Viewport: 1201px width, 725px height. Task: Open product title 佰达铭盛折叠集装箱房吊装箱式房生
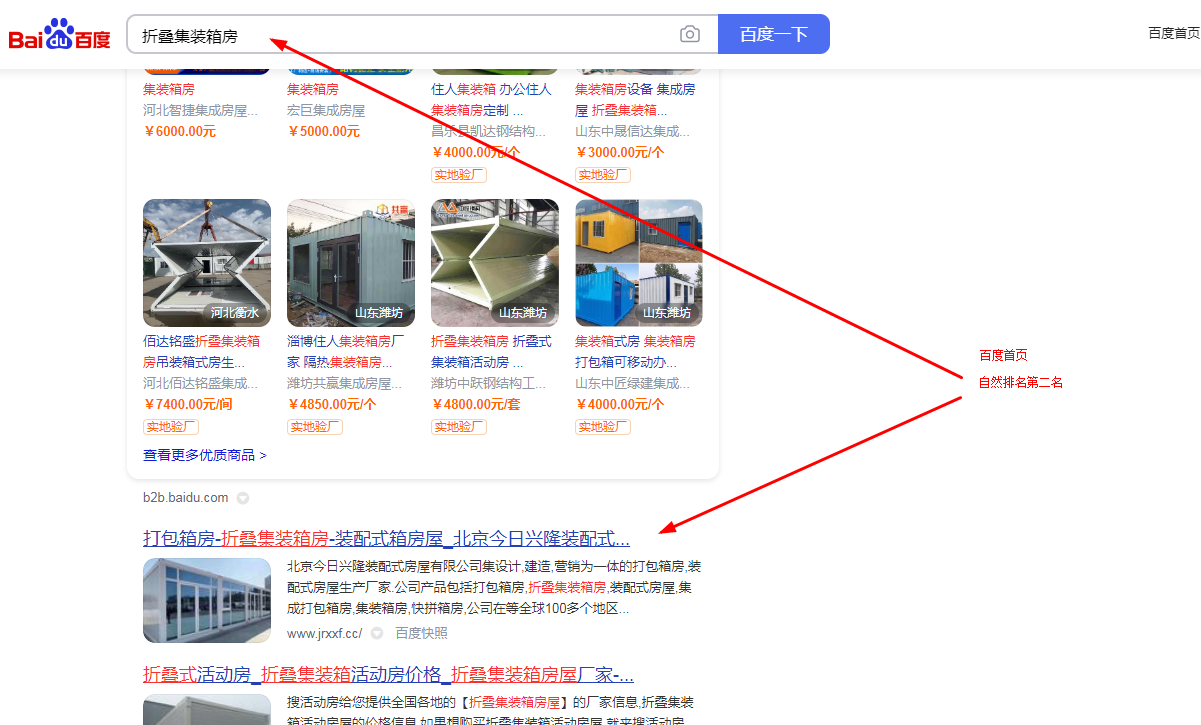pos(202,351)
